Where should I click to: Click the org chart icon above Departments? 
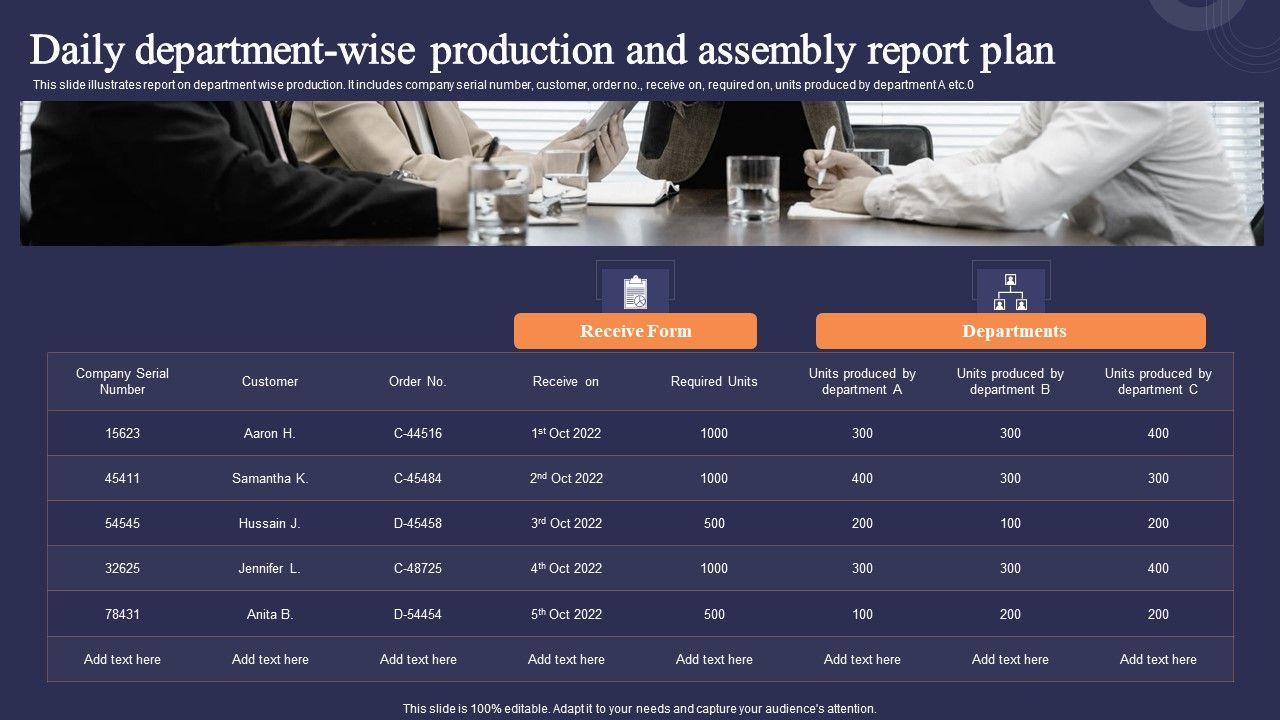(x=1010, y=291)
